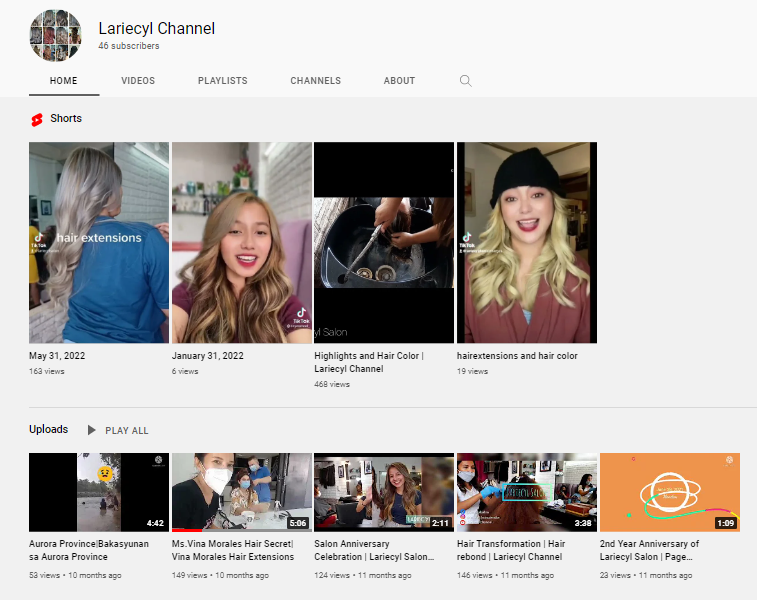Click the 1:09 duration badge
This screenshot has height=600, width=757.
click(x=725, y=523)
